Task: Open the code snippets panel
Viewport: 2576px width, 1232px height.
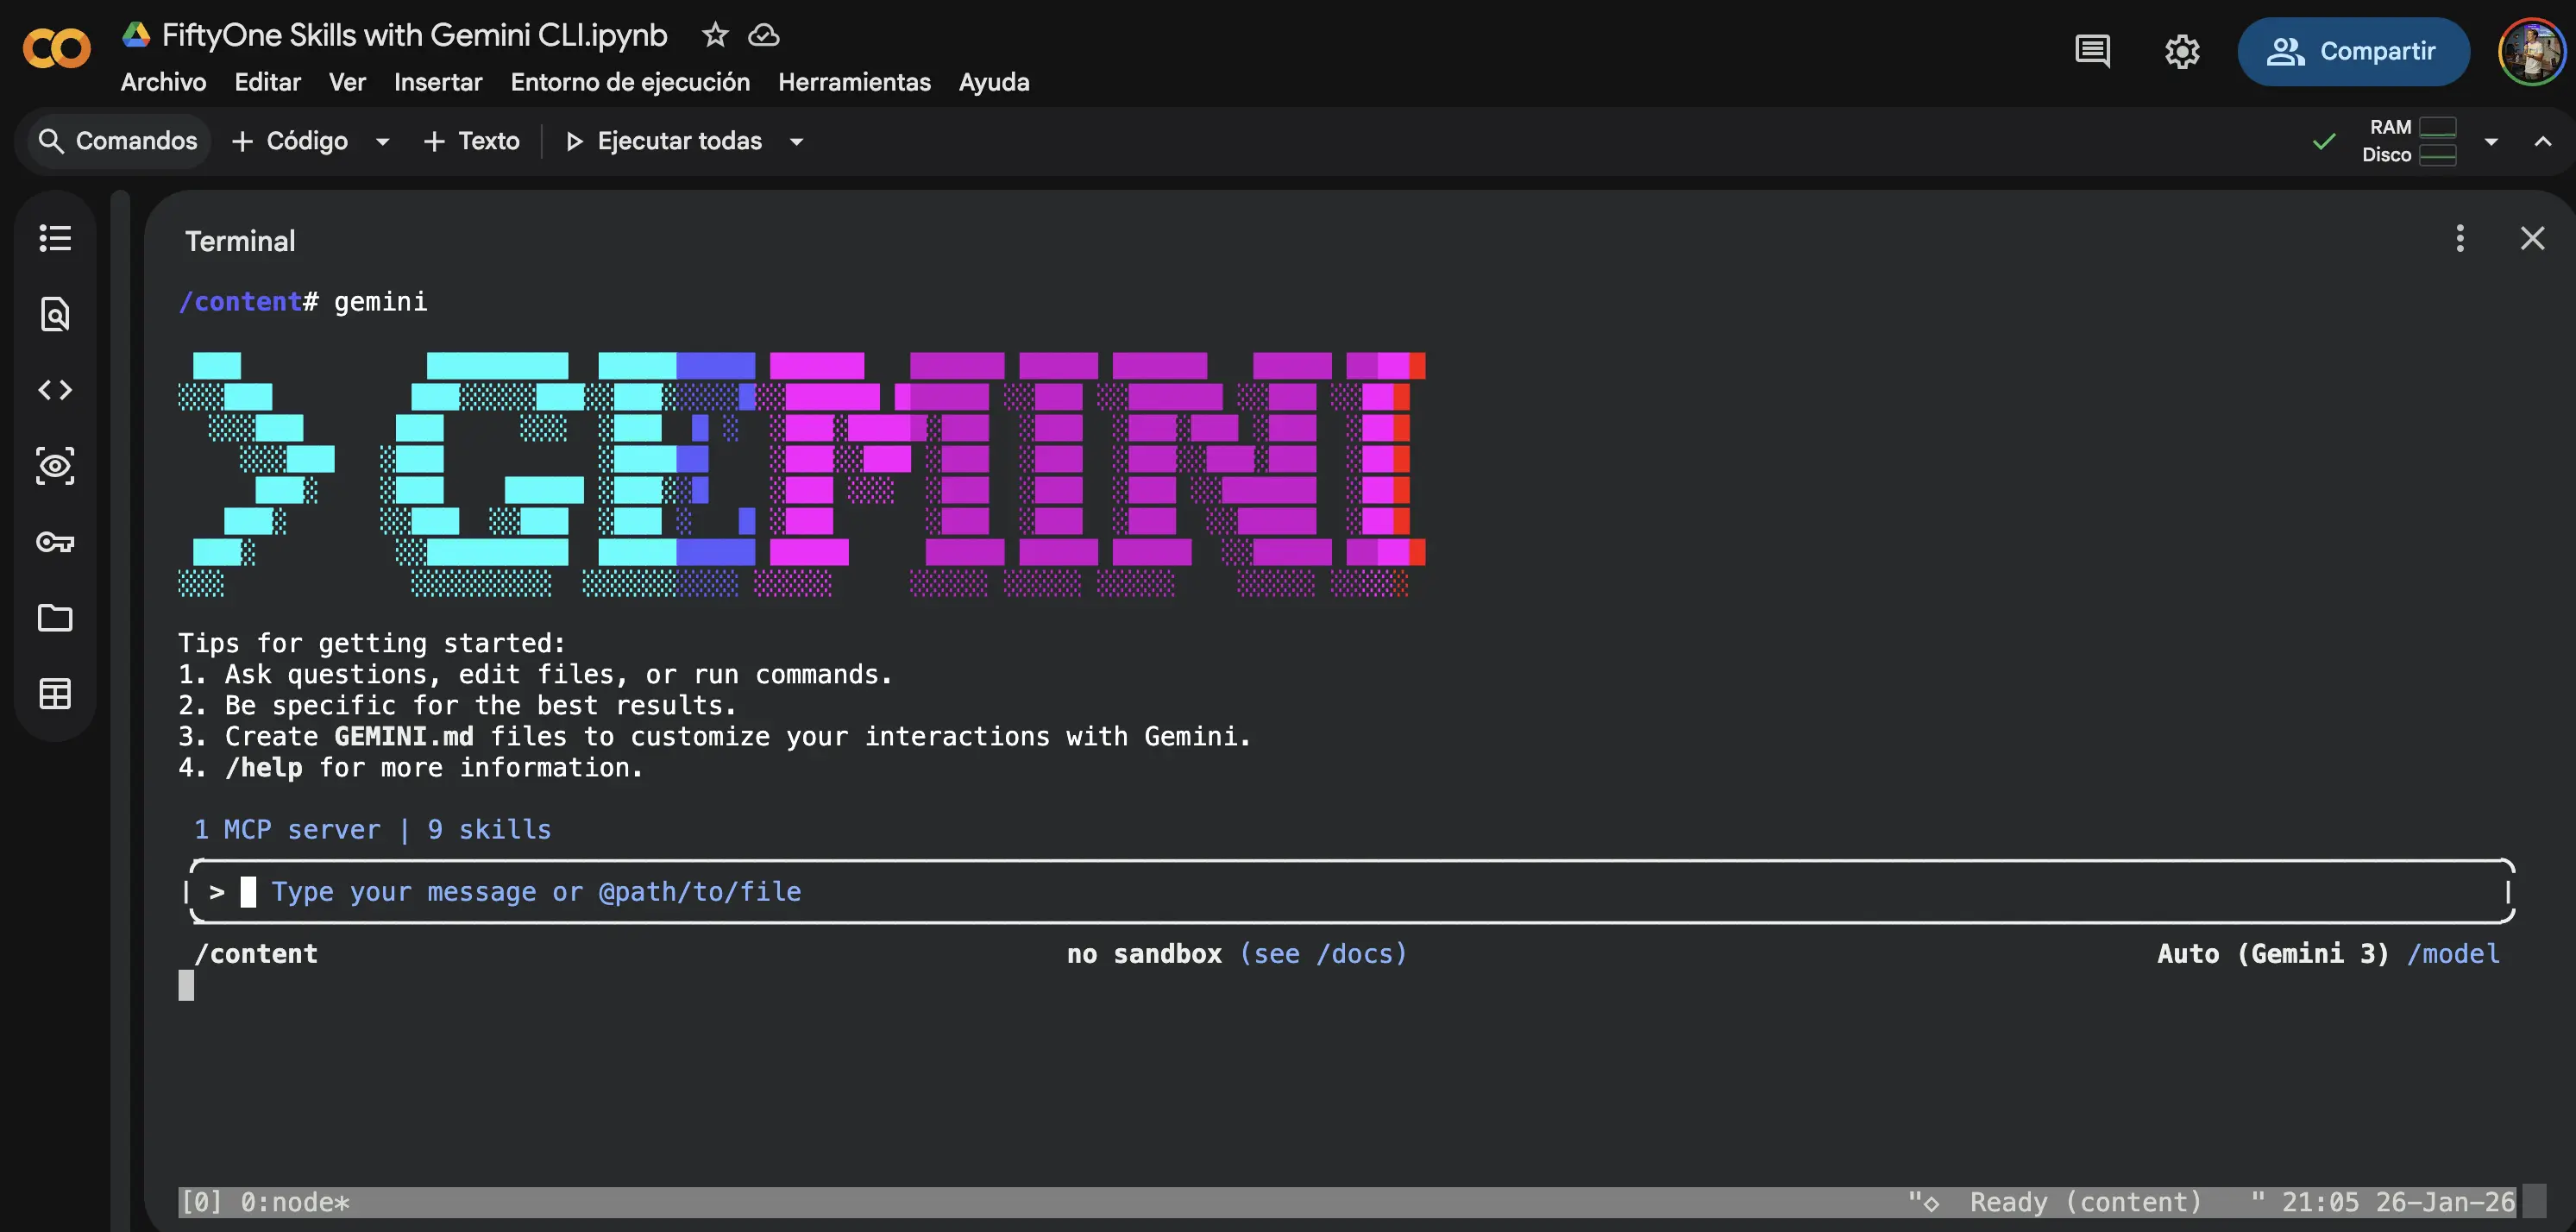Action: 55,390
